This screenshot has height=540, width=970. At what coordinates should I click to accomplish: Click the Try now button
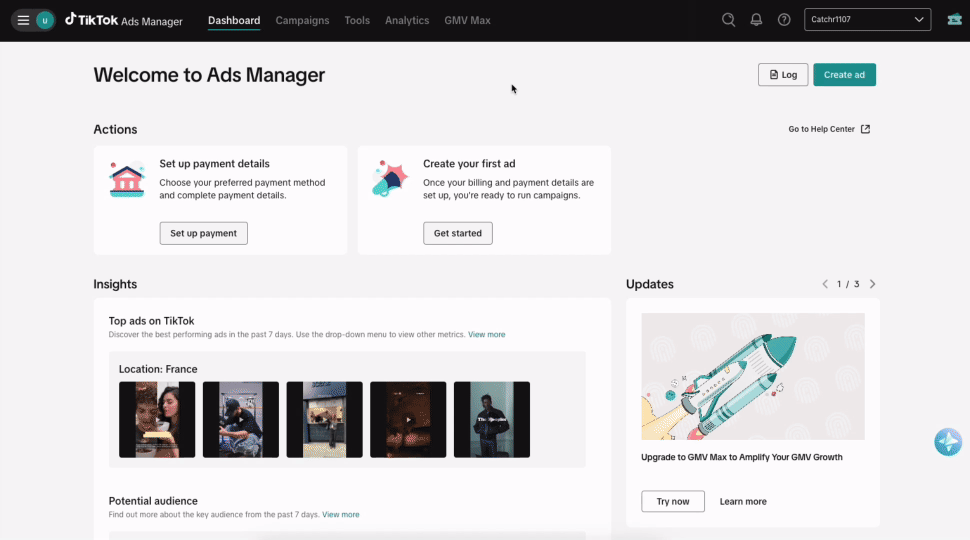(672, 501)
